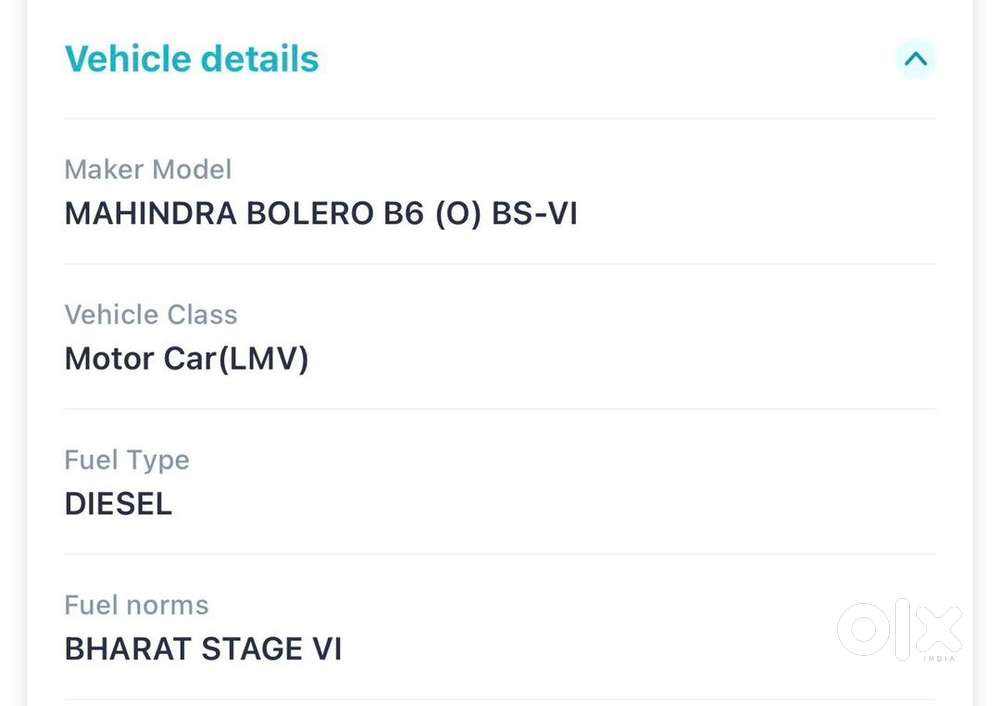Click the OLX India watermark logo

(x=899, y=629)
